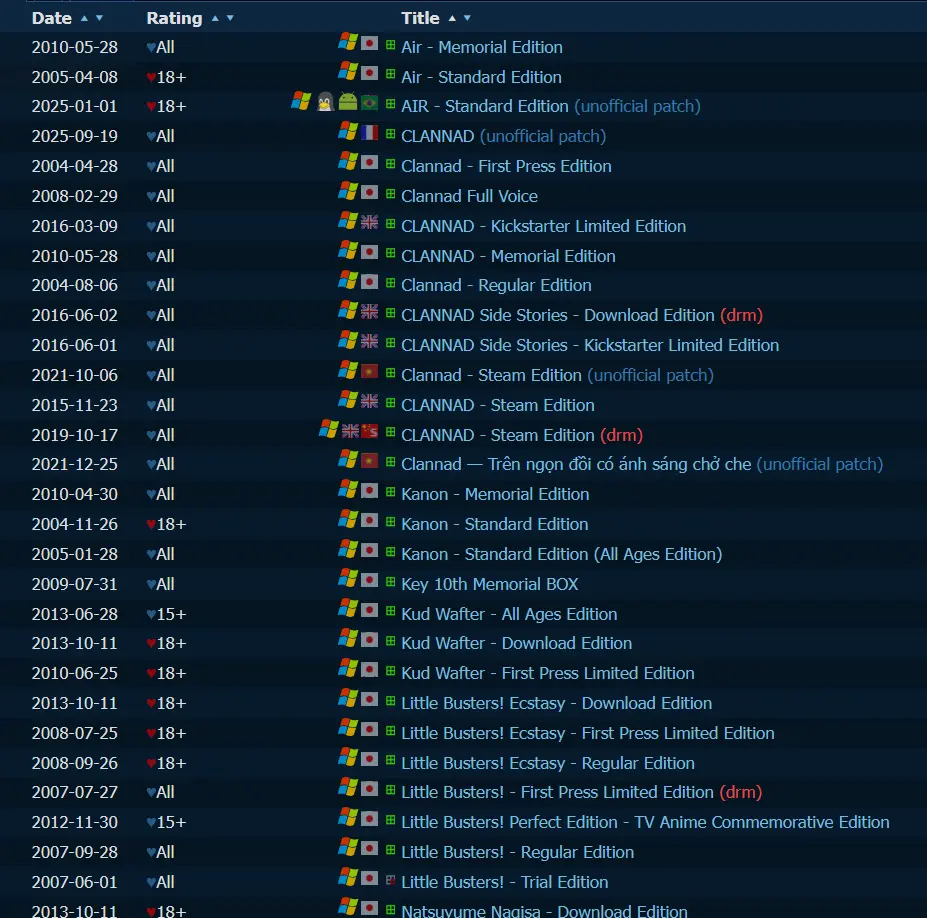Click the Brazilian flag on AIR unofficial patch row
This screenshot has height=918, width=927.
click(369, 102)
